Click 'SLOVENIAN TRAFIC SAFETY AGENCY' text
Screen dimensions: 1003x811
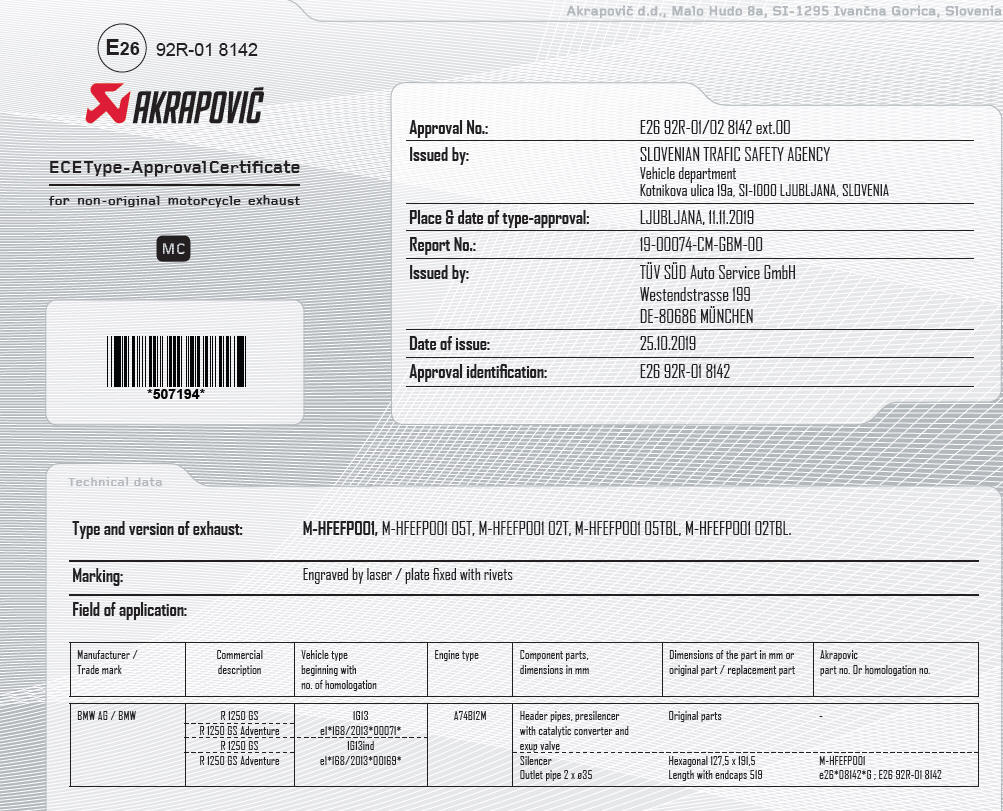click(x=735, y=154)
